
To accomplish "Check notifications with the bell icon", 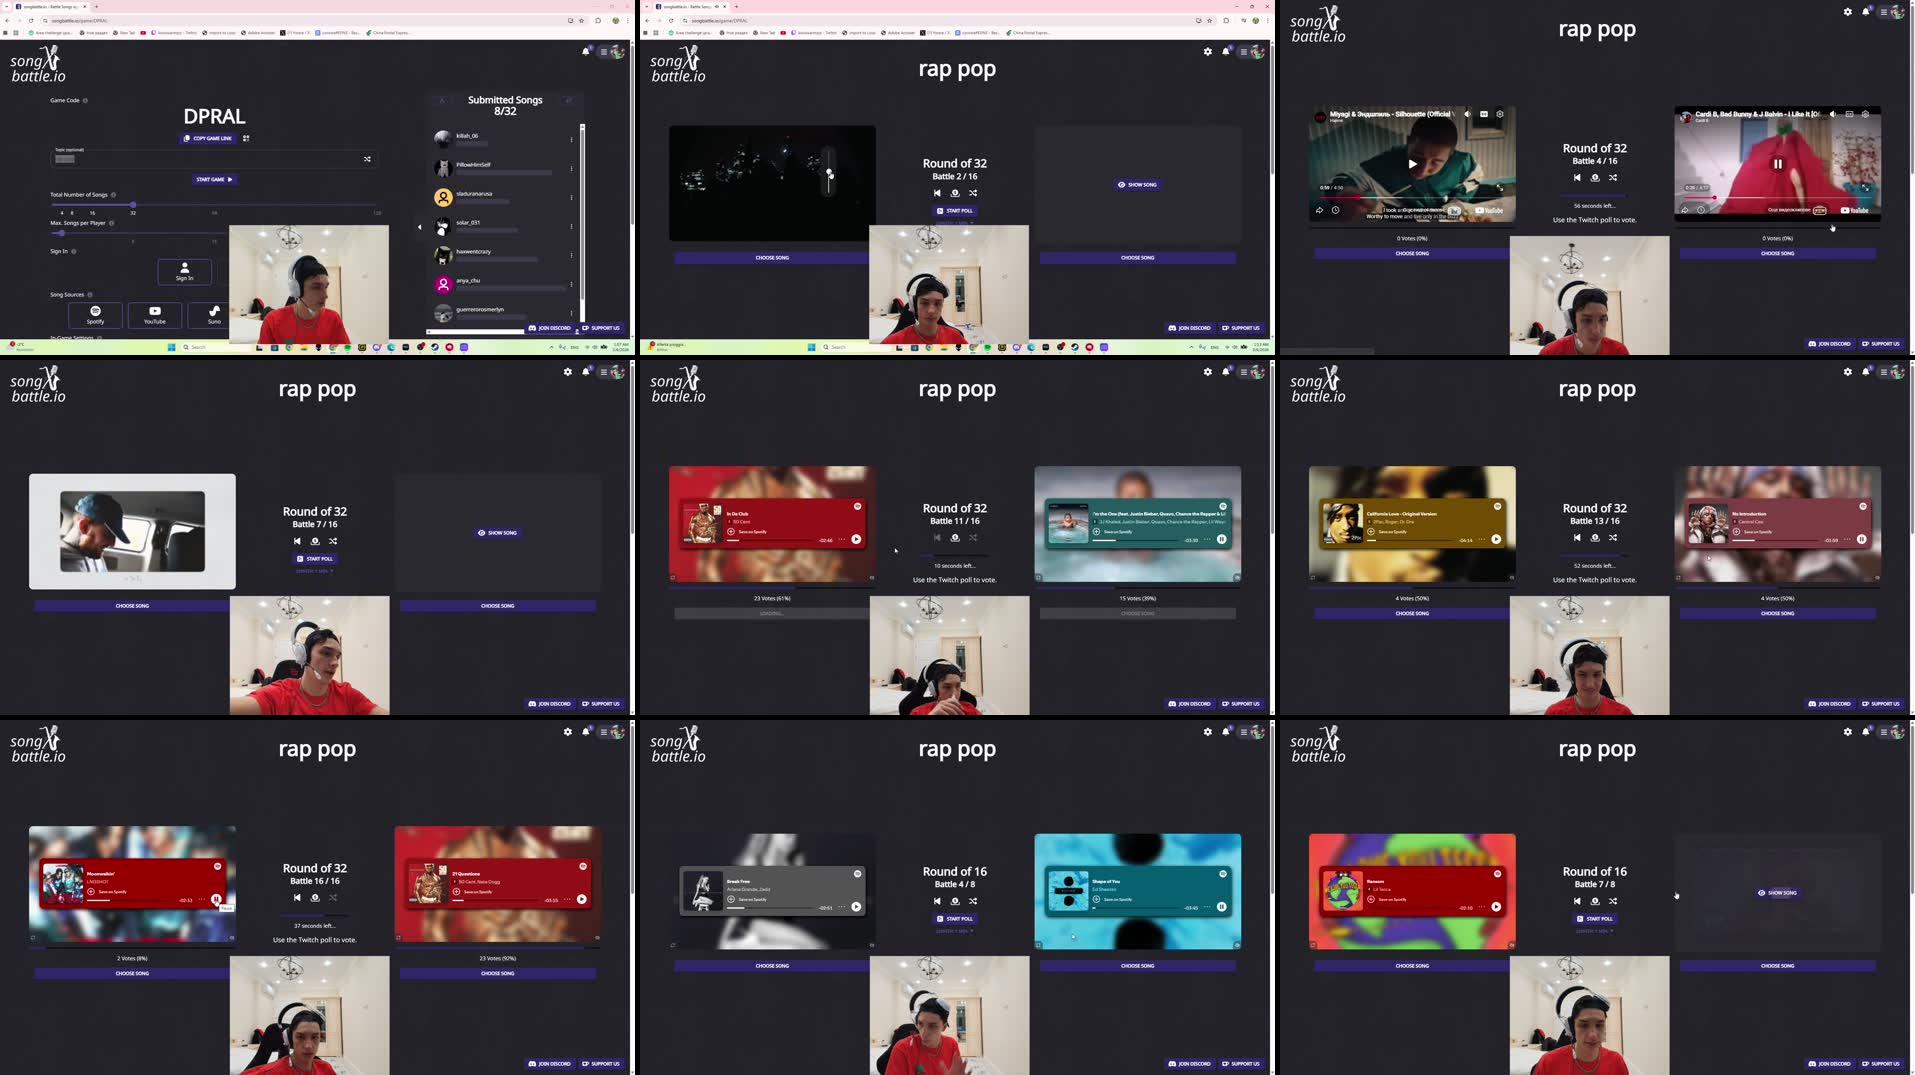I will pyautogui.click(x=1225, y=51).
